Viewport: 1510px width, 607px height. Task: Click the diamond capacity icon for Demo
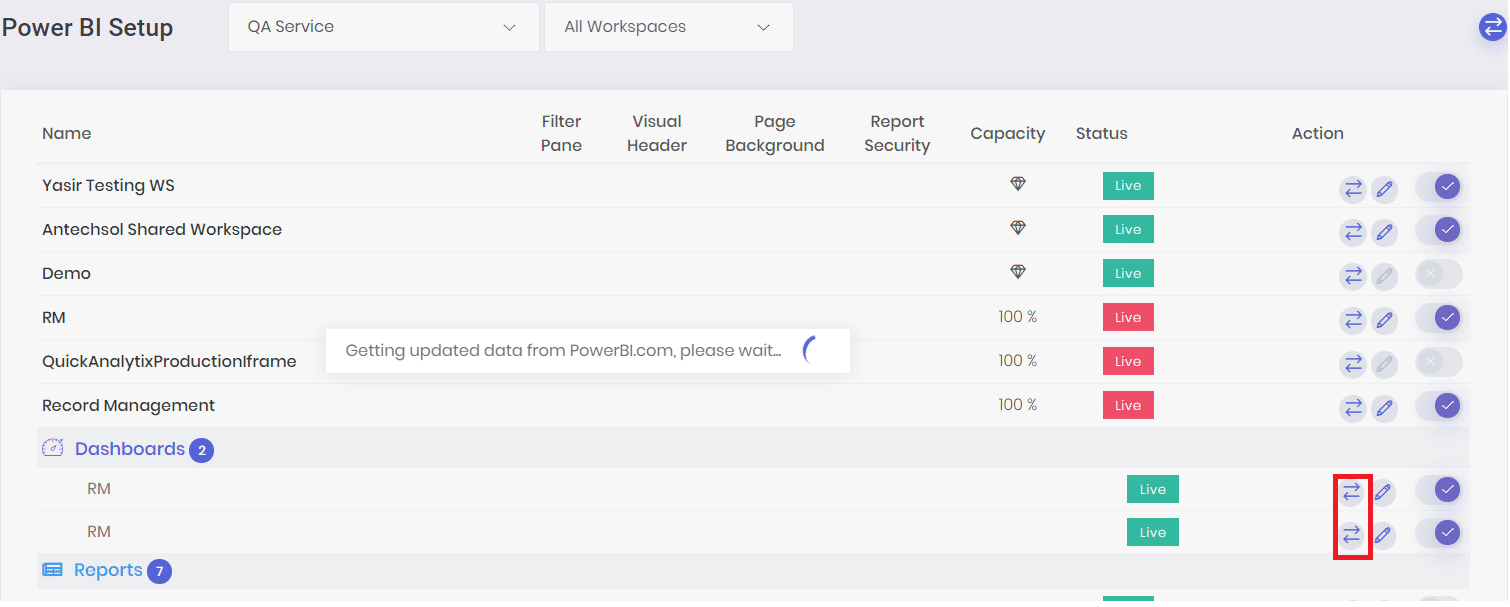[x=1018, y=271]
